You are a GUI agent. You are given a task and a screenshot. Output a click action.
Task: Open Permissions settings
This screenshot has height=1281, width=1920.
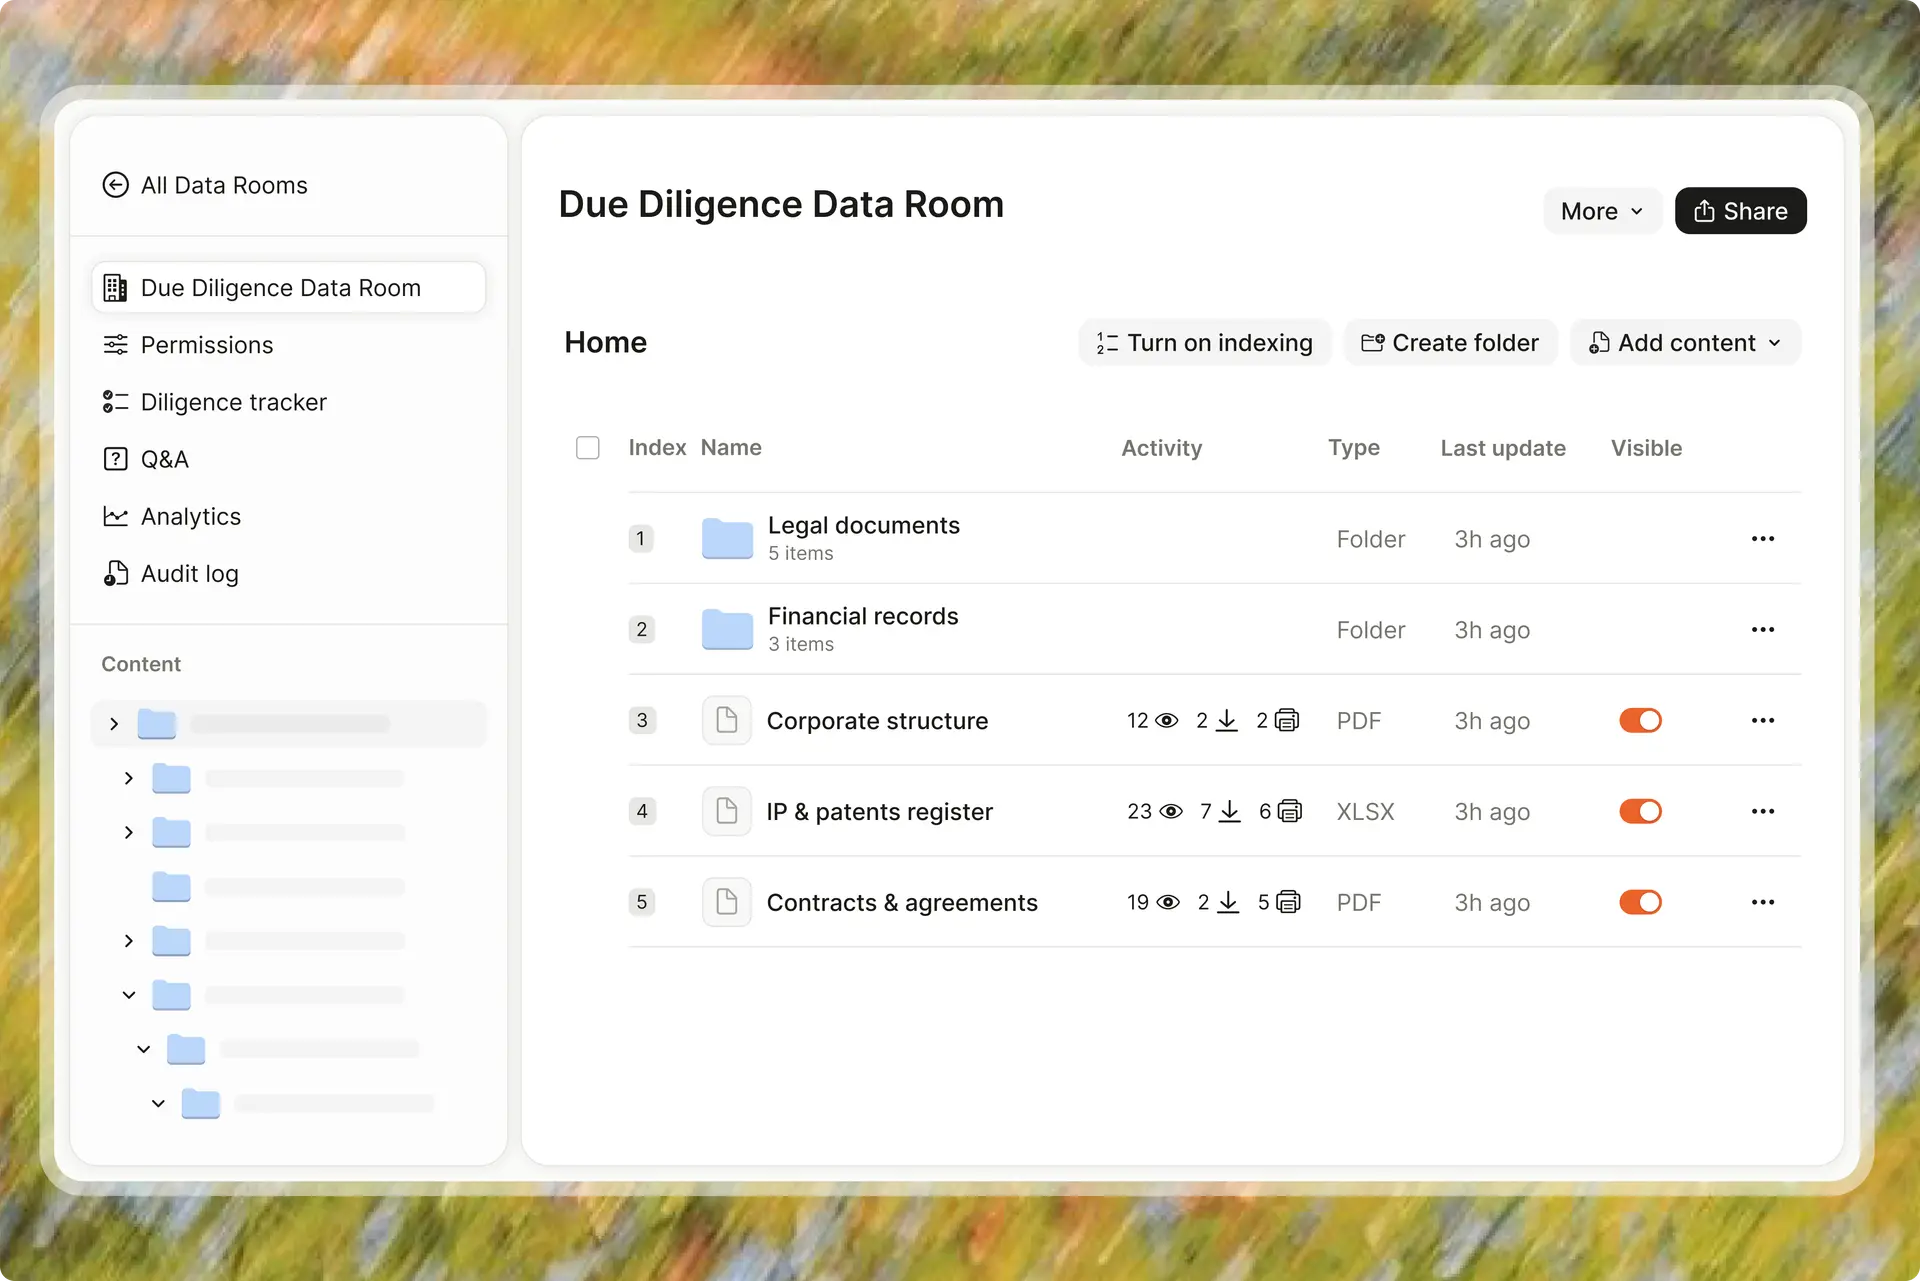tap(188, 345)
